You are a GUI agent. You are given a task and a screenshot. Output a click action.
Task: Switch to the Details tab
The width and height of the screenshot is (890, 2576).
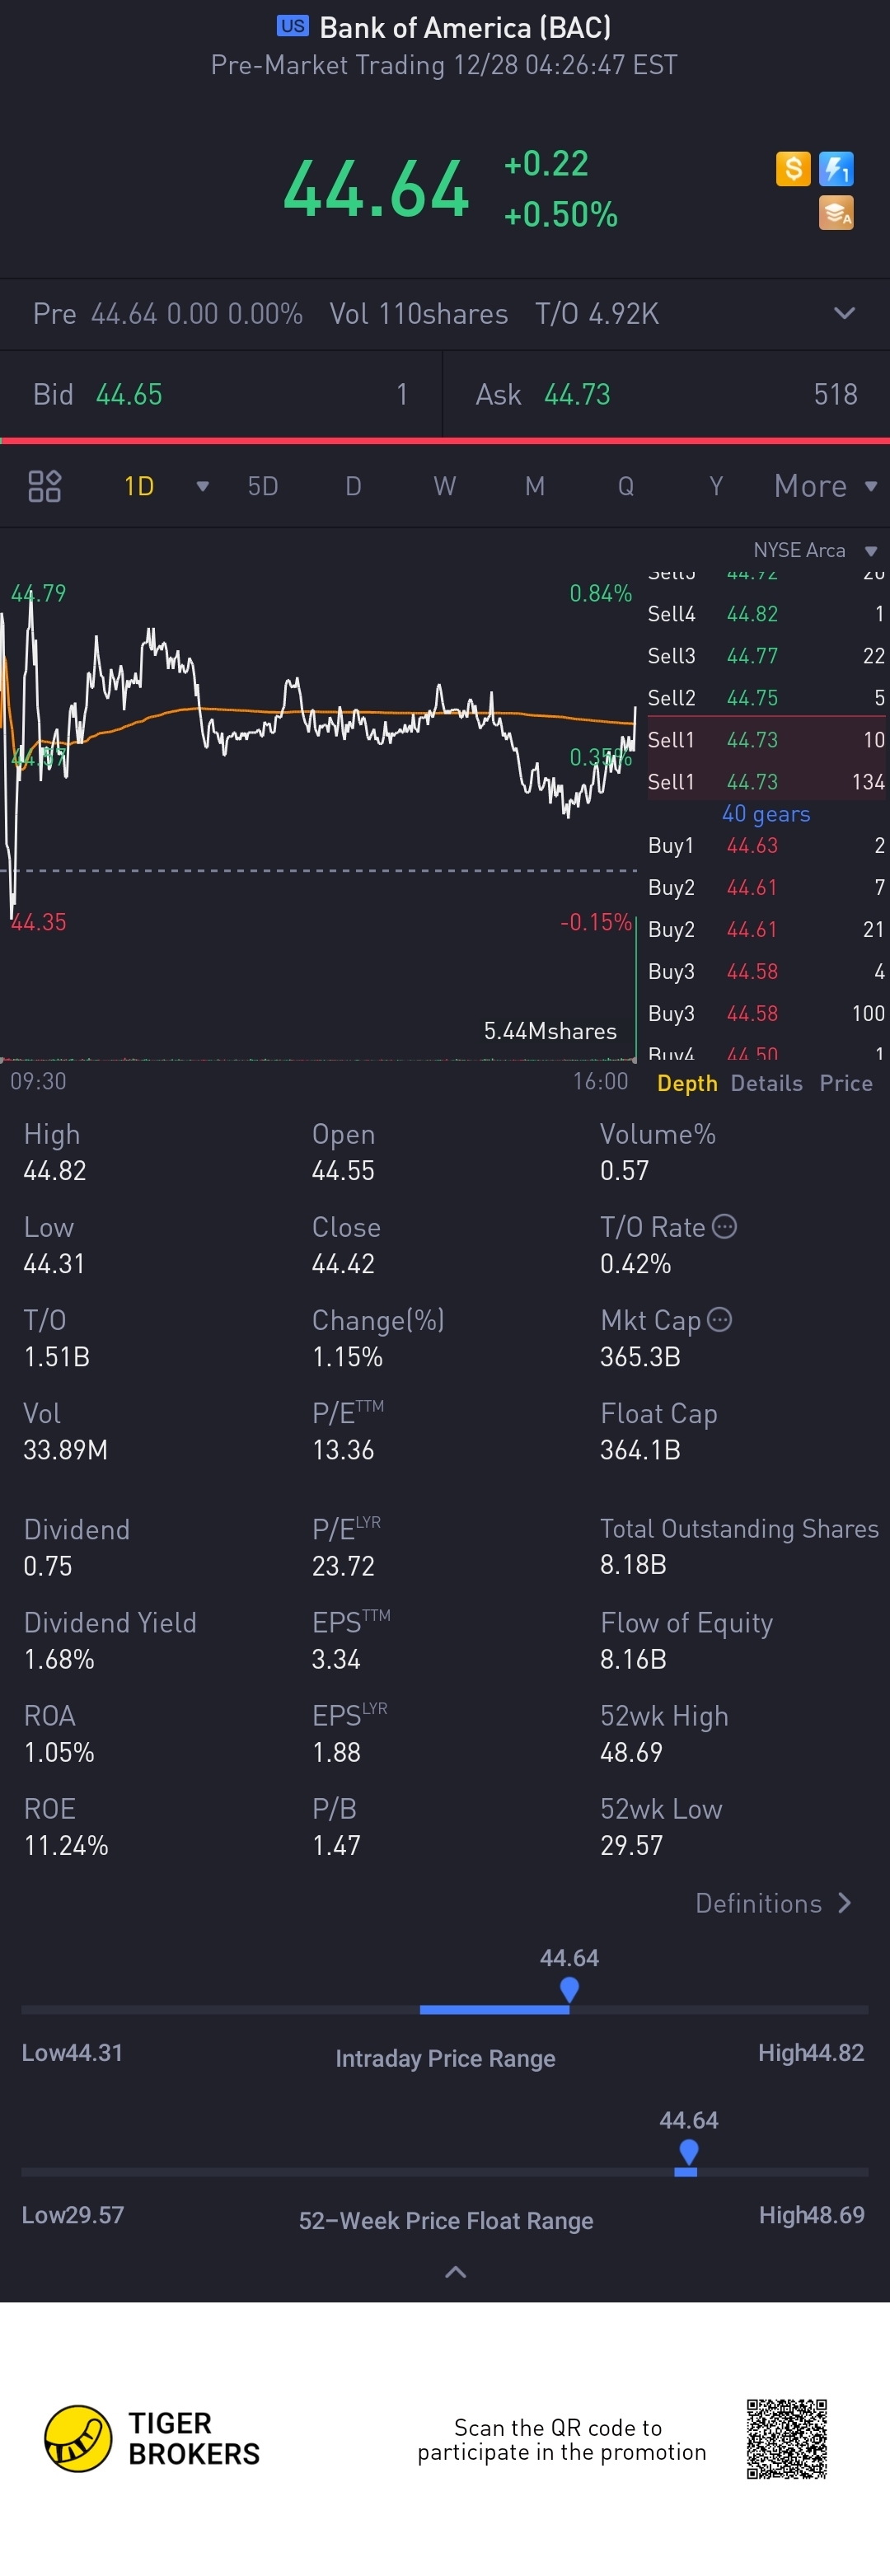point(766,1083)
